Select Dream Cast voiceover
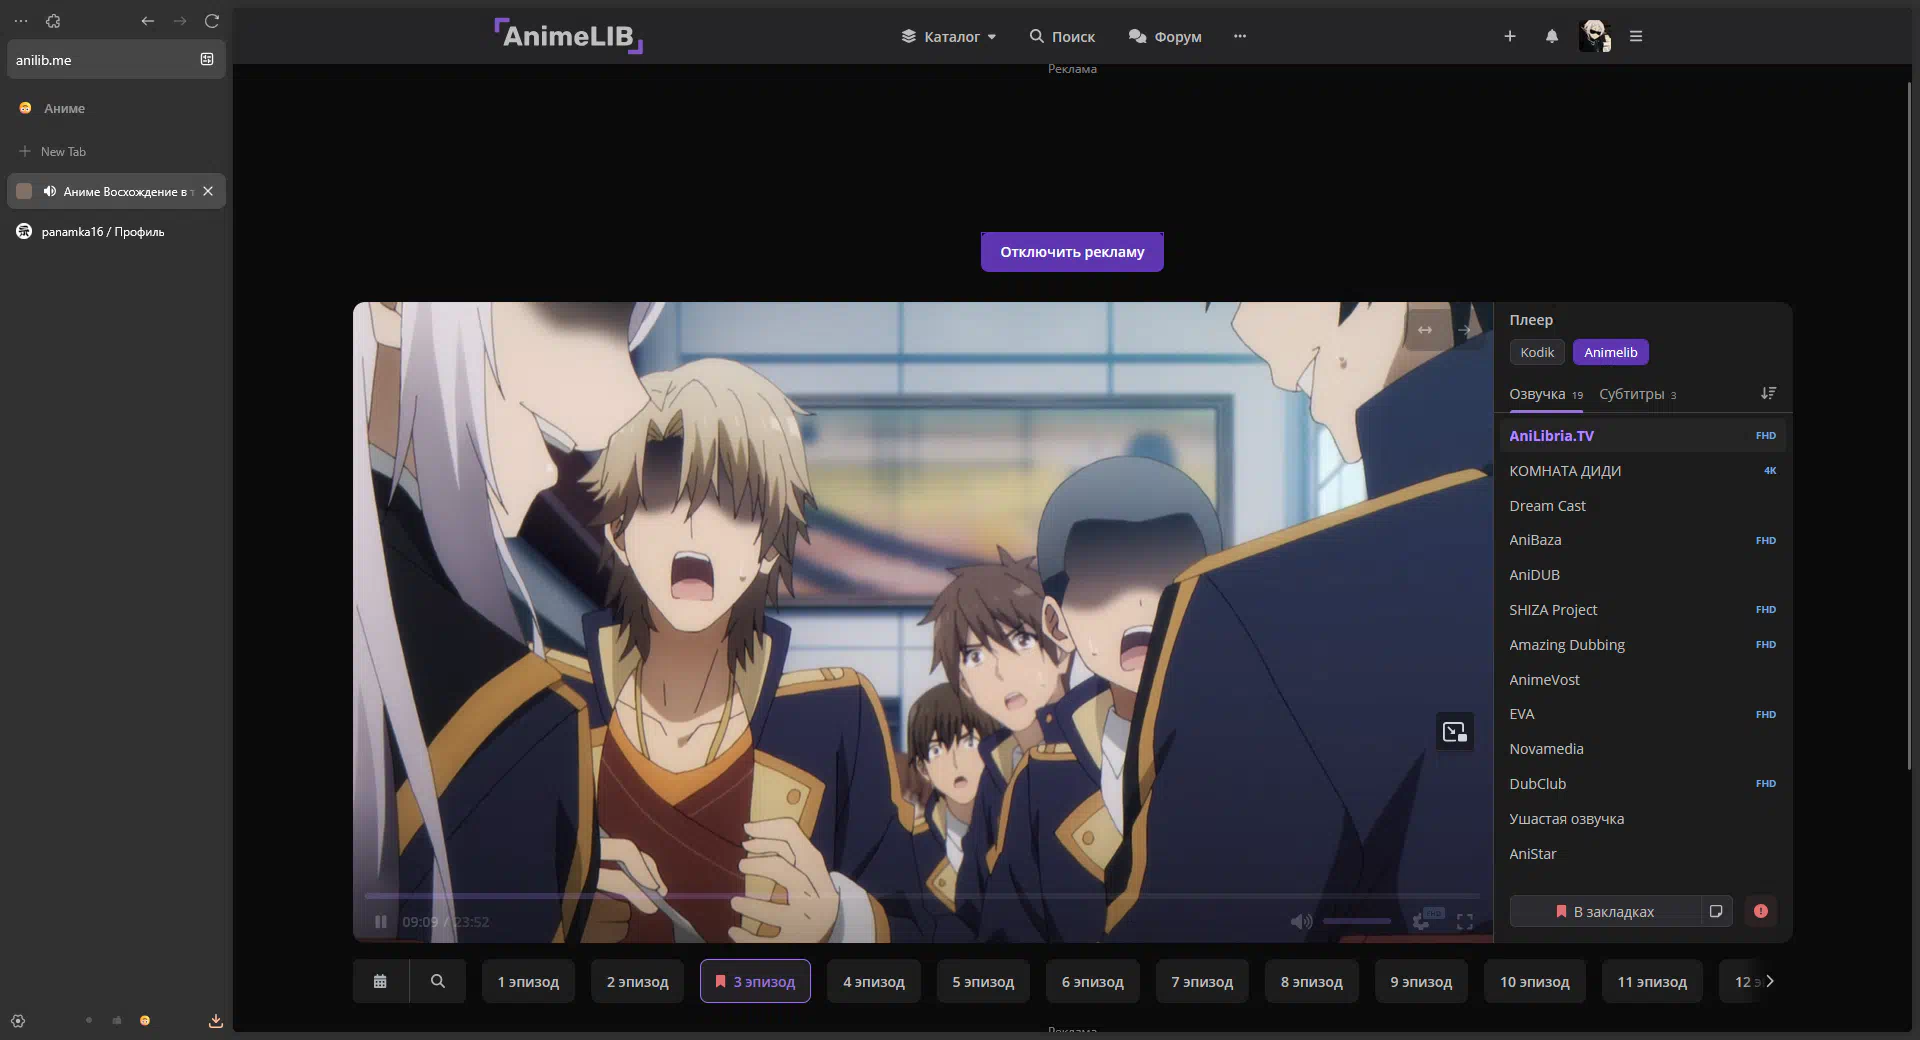The height and width of the screenshot is (1040, 1920). (1642, 505)
